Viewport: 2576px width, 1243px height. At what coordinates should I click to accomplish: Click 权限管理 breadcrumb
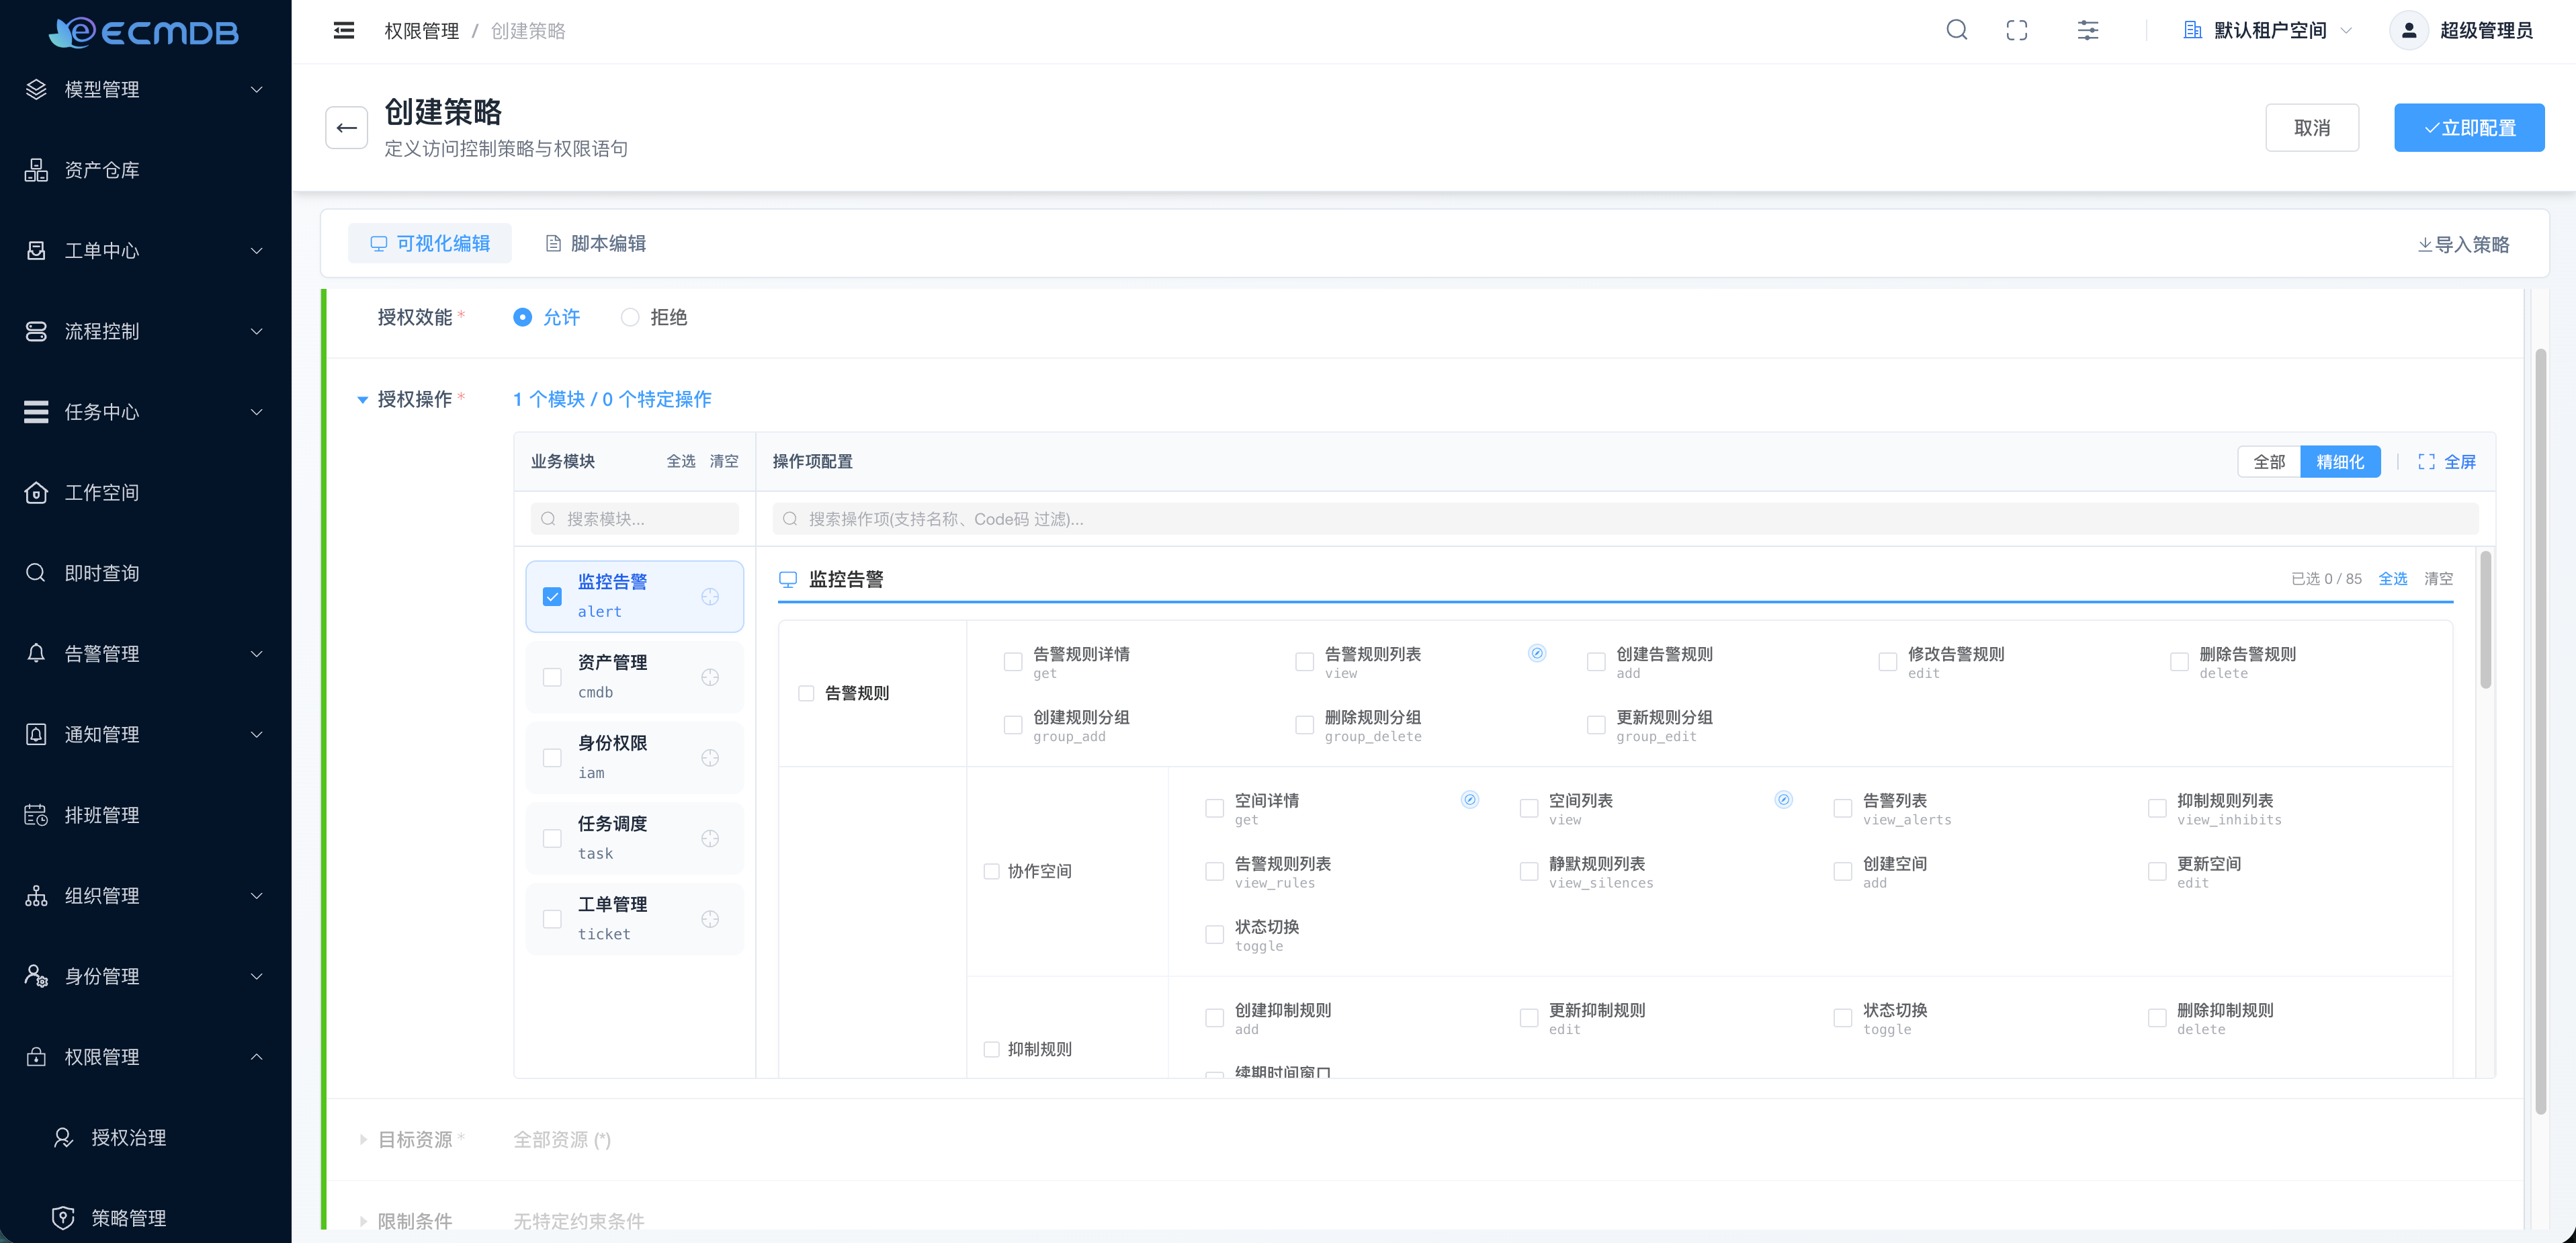[x=422, y=31]
